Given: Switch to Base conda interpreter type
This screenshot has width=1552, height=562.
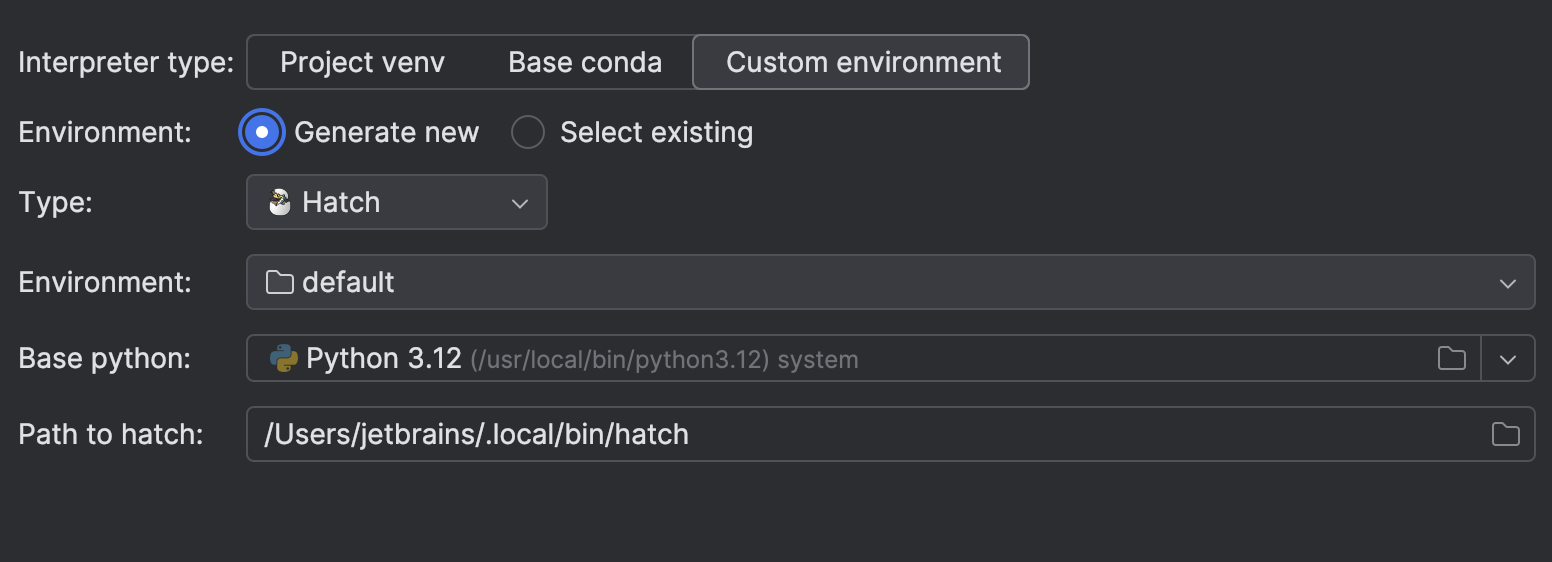Looking at the screenshot, I should coord(585,62).
